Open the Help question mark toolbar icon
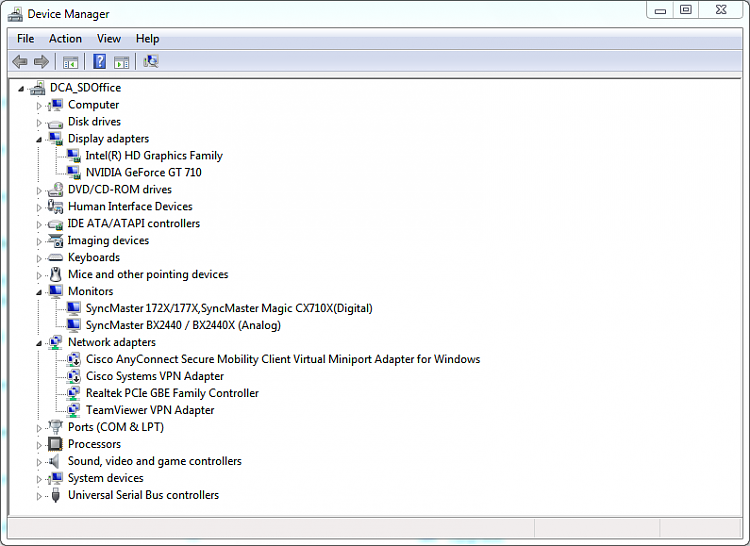This screenshot has width=750, height=546. 99,62
